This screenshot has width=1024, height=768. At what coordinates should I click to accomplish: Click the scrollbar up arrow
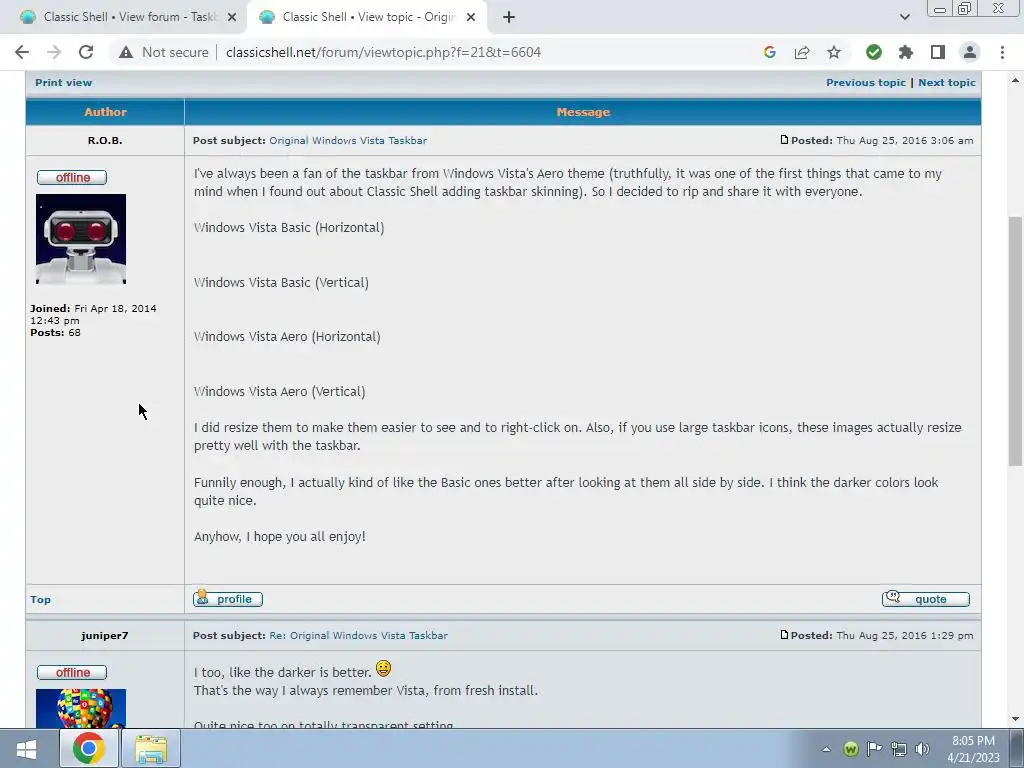pyautogui.click(x=1016, y=80)
